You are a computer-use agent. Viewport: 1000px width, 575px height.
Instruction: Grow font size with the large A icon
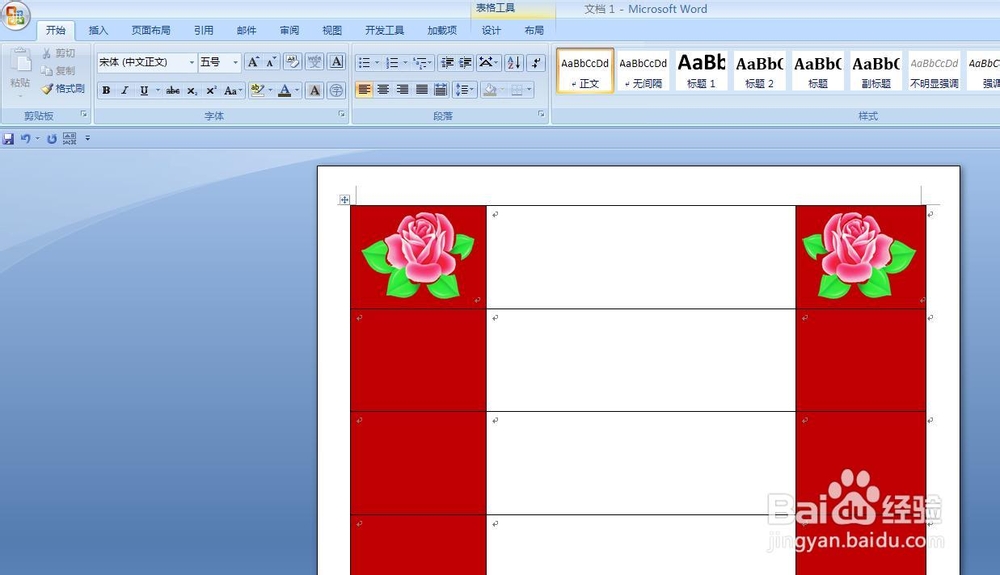(x=253, y=62)
